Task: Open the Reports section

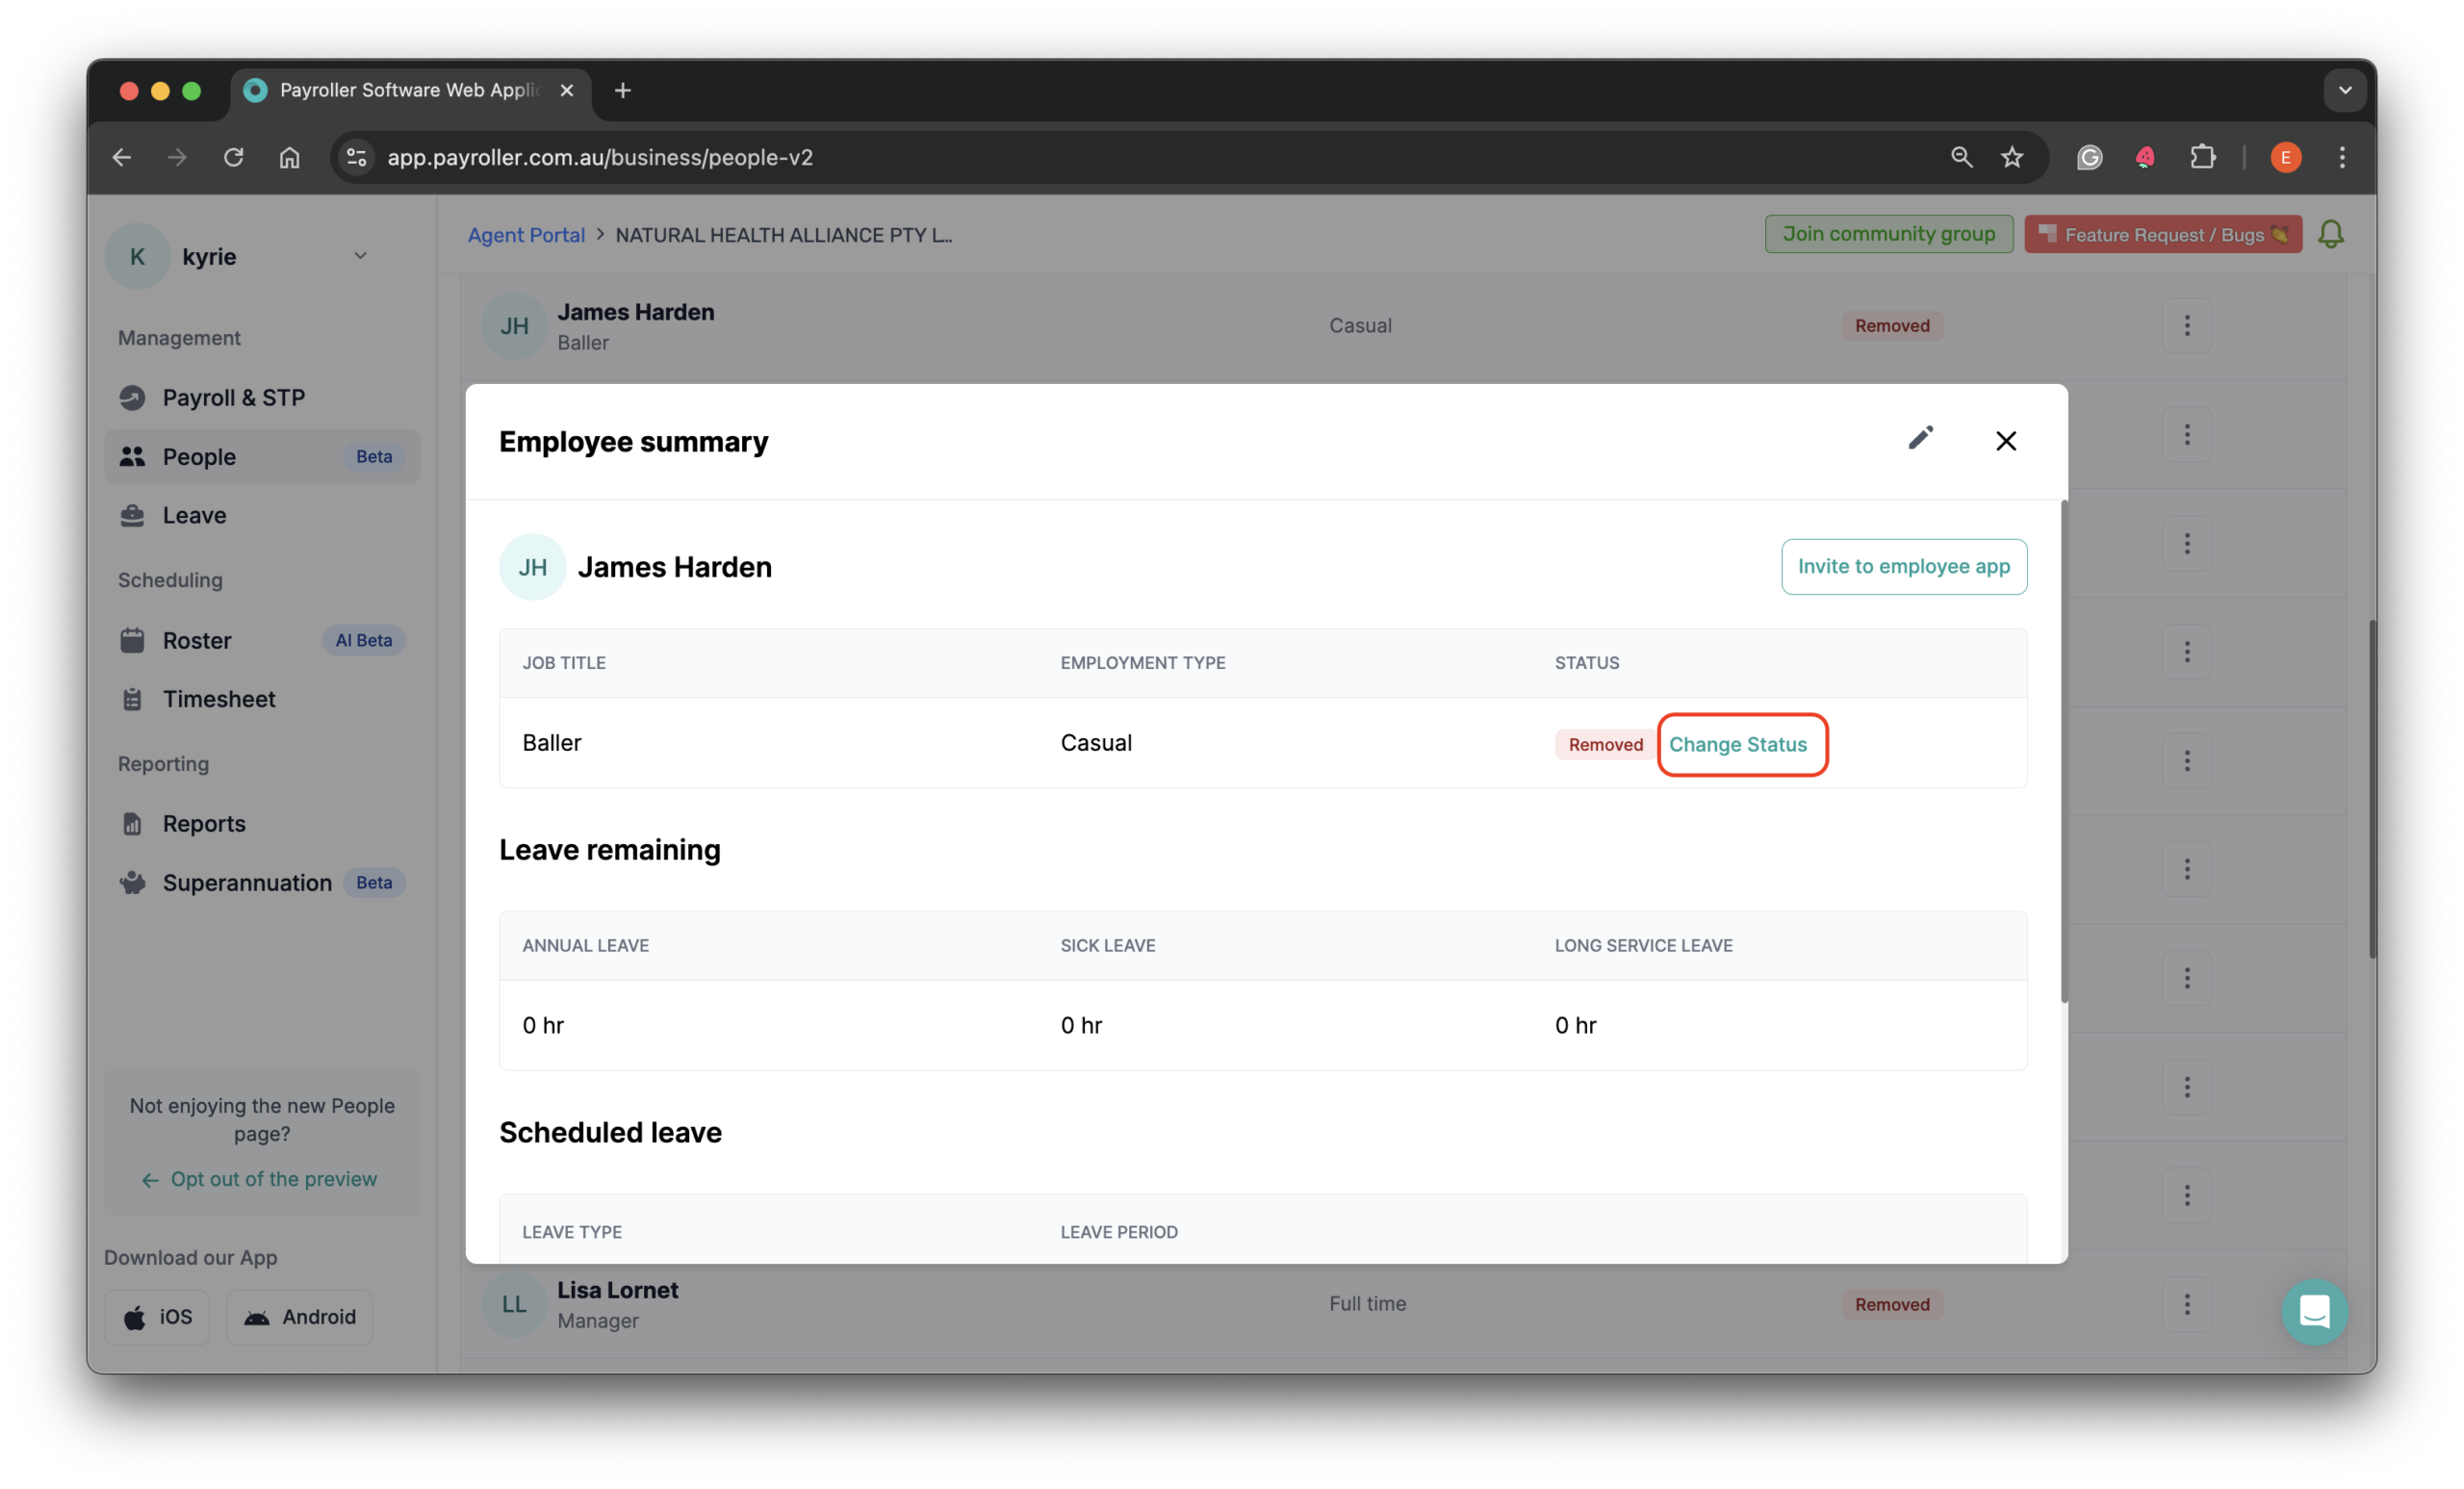Action: (x=204, y=823)
